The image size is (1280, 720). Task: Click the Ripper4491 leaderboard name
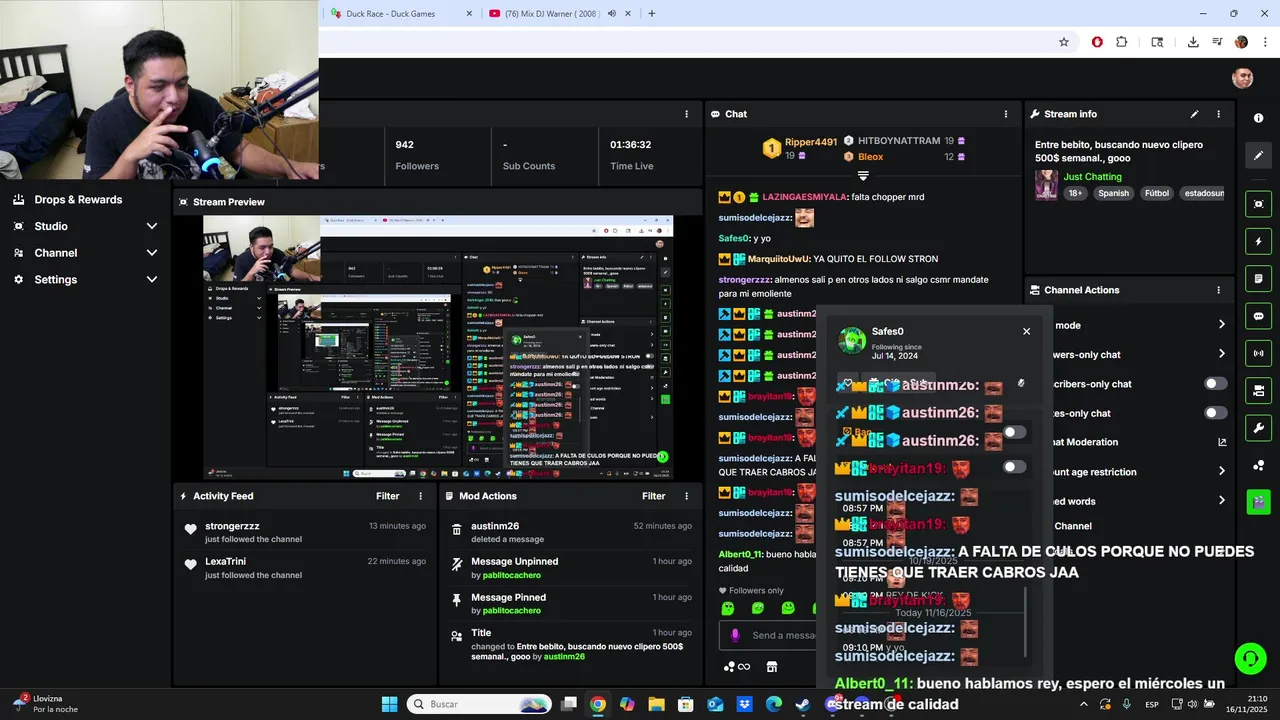pos(811,142)
